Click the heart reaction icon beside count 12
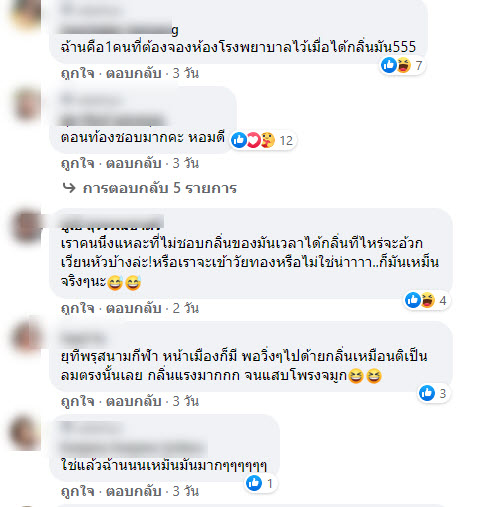Image resolution: width=486 pixels, height=507 pixels. pyautogui.click(x=253, y=140)
